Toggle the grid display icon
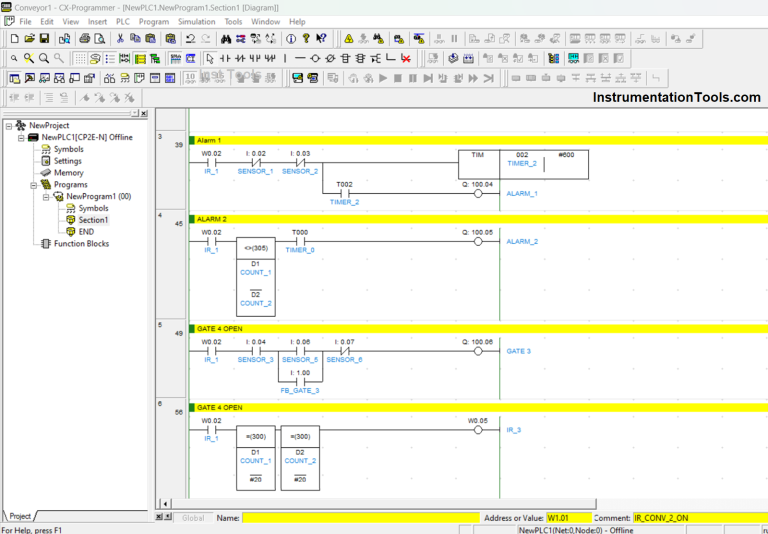768x534 pixels. point(81,58)
